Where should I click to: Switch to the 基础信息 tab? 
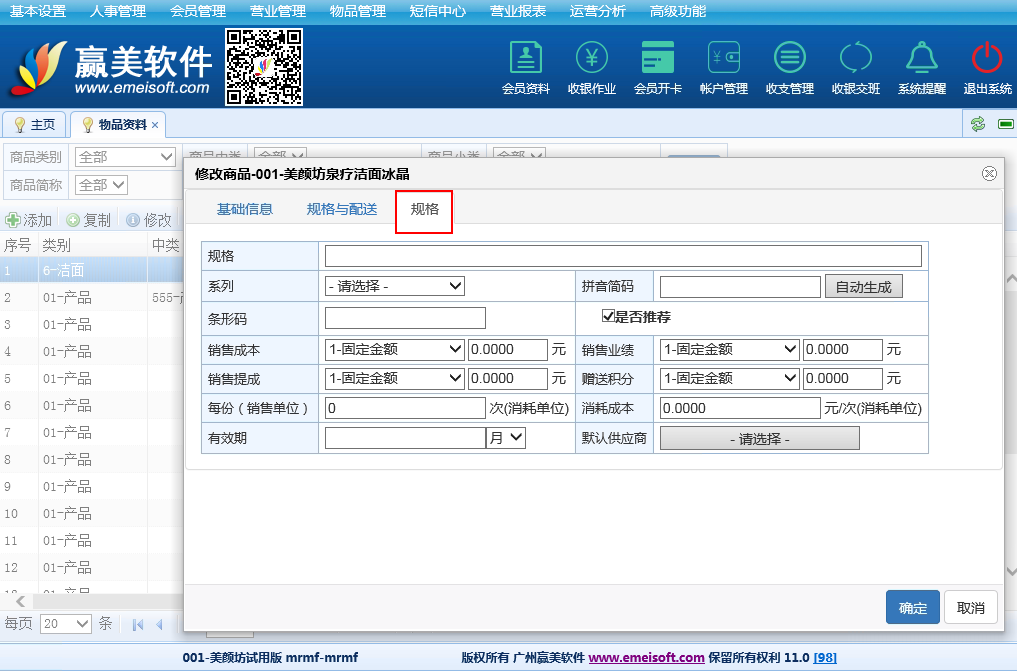coord(244,209)
